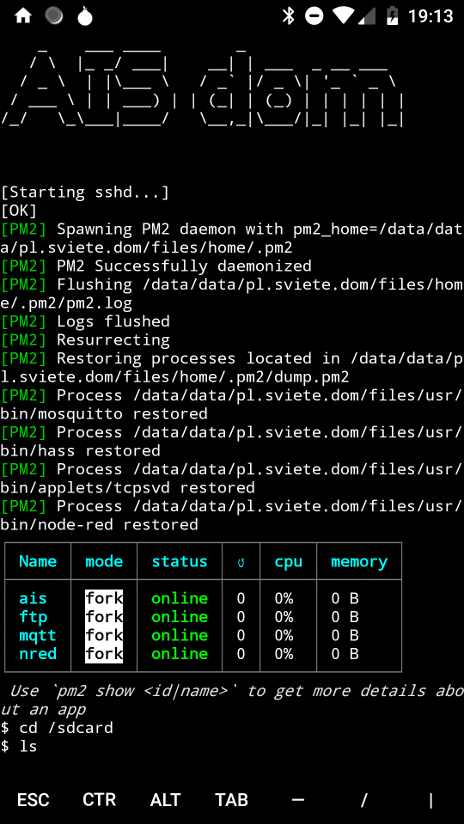
Task: Tap the slash key on the extra keys bar
Action: point(364,800)
